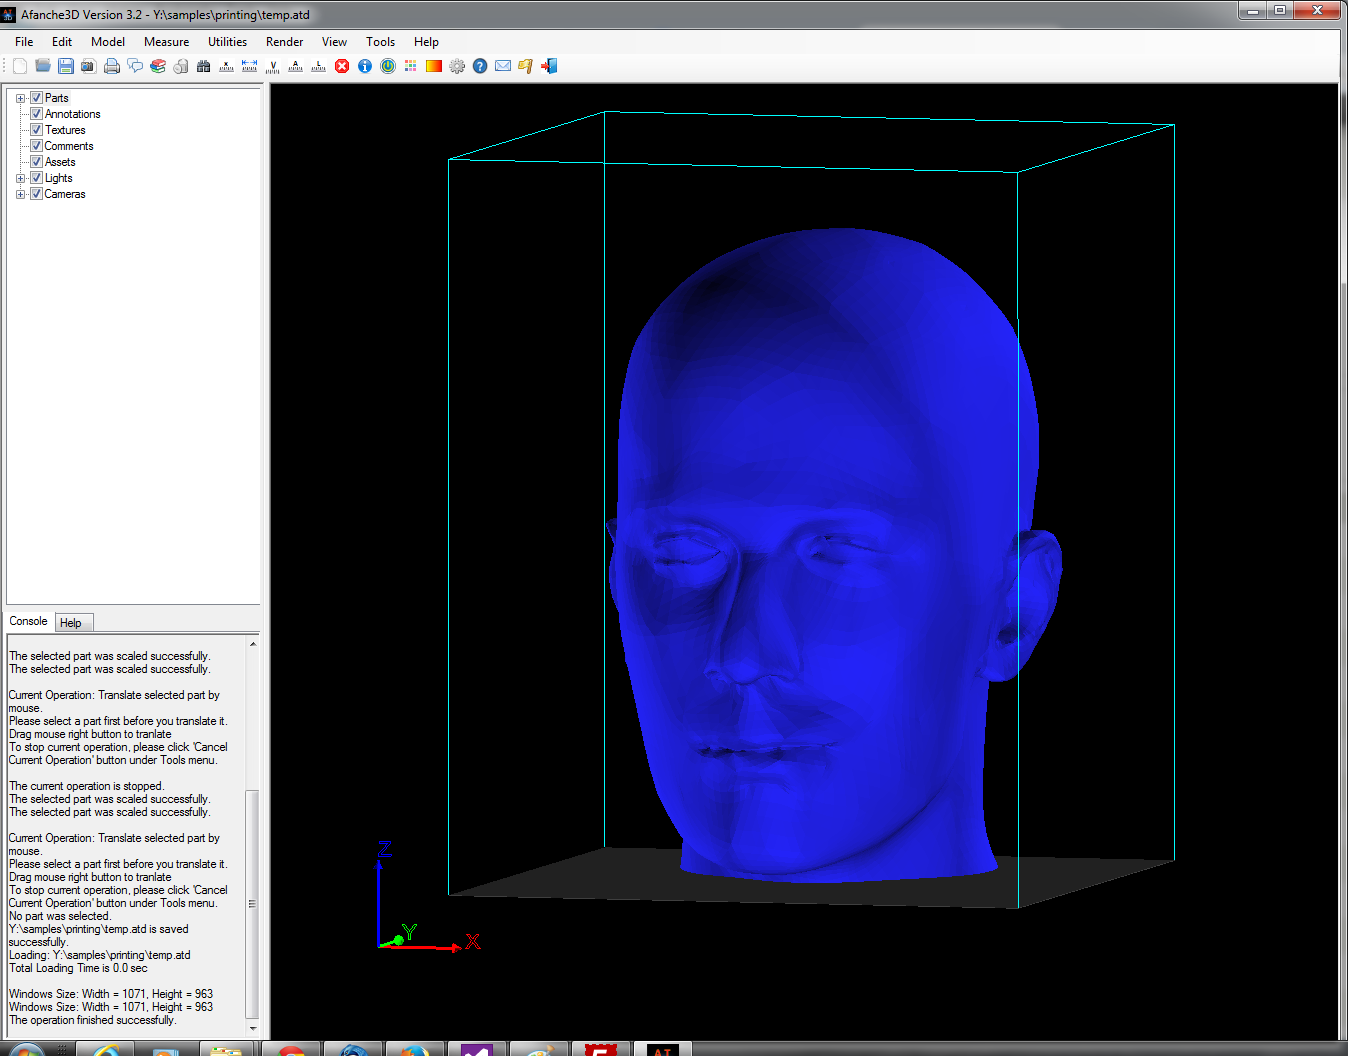1348x1056 pixels.
Task: Open settings with the gear icon
Action: click(457, 66)
